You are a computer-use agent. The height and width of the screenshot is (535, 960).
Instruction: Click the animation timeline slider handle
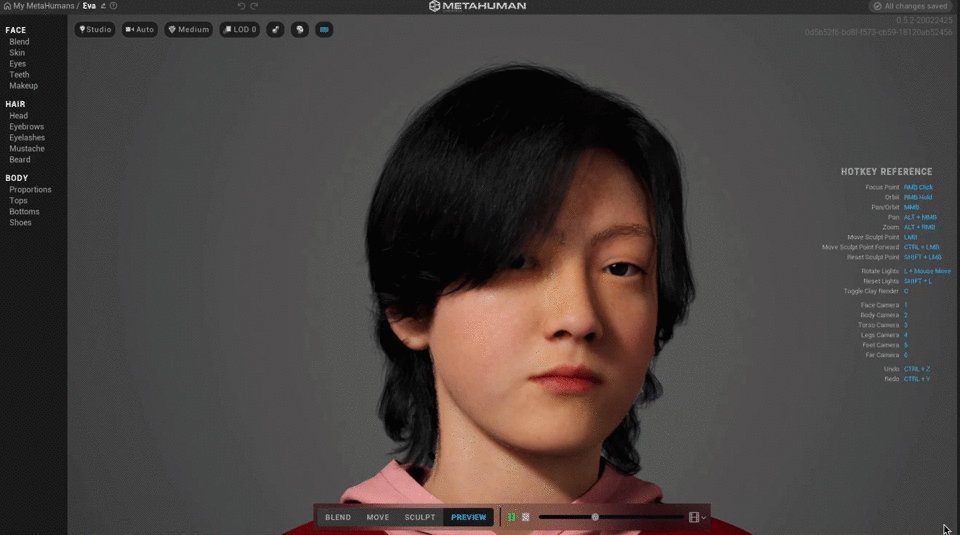coord(595,517)
